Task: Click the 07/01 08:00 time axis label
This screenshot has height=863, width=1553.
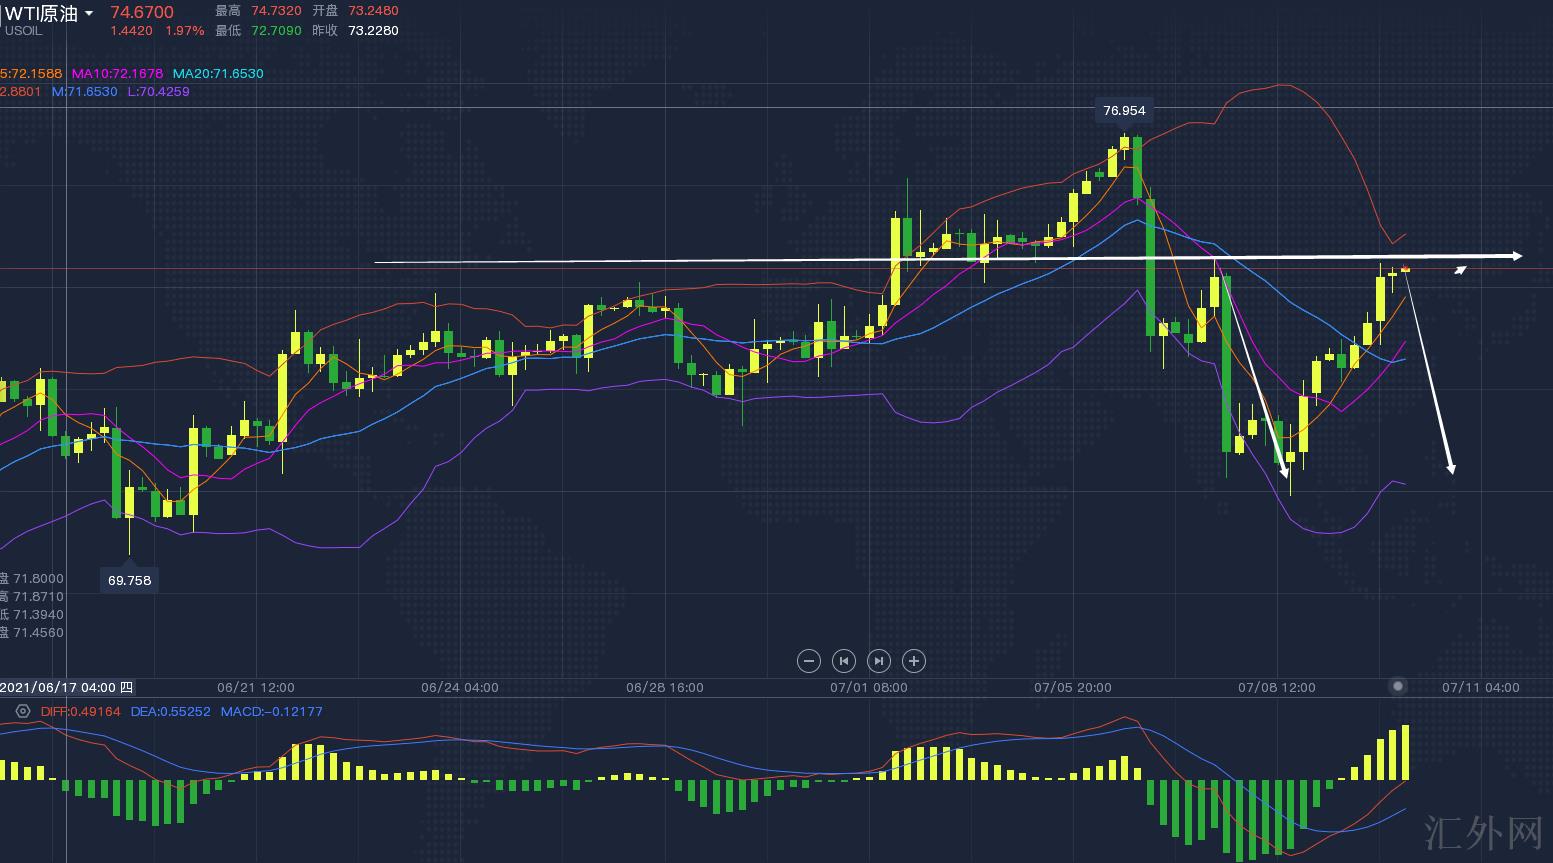Action: click(x=868, y=687)
